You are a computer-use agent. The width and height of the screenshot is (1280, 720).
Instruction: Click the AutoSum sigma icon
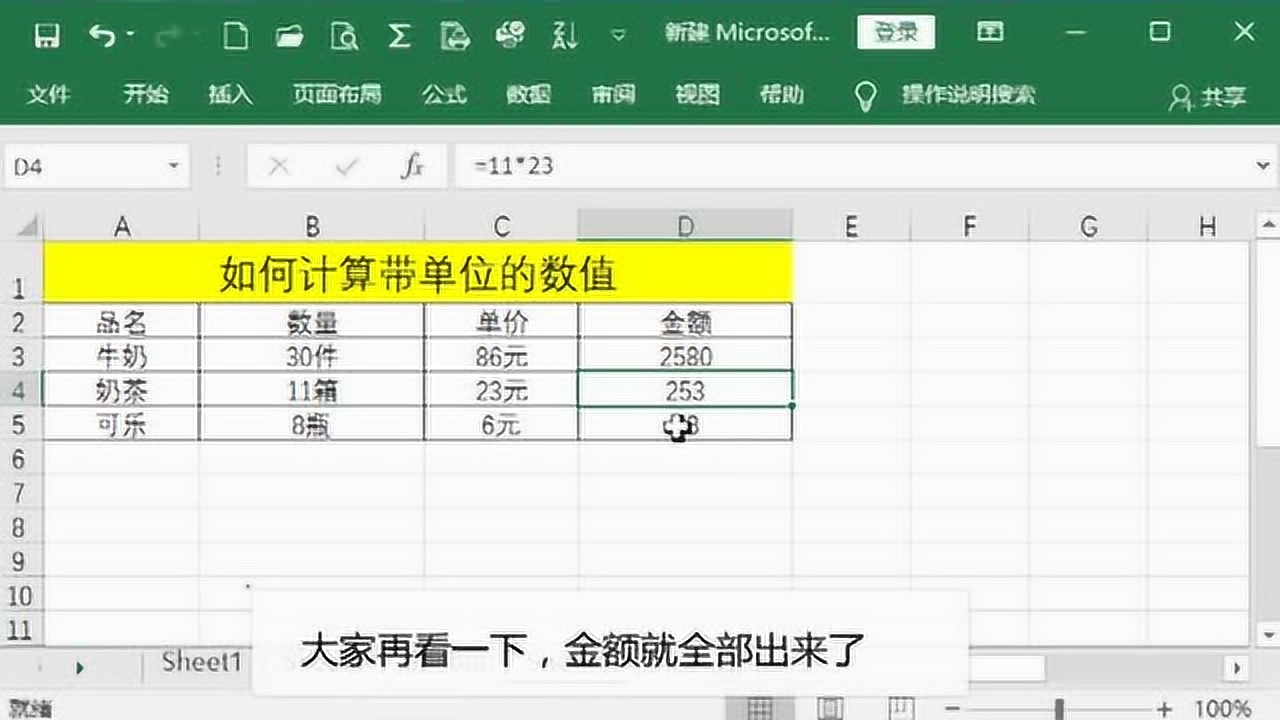(399, 36)
